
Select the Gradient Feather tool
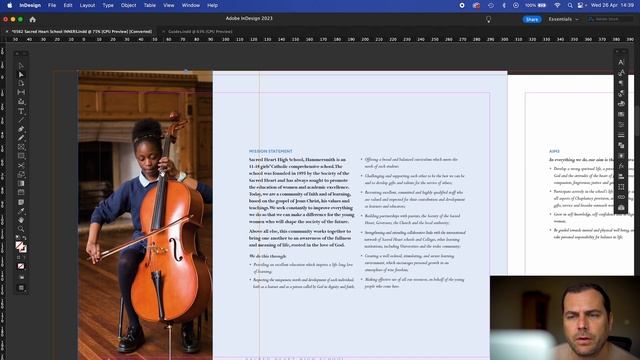(21, 192)
